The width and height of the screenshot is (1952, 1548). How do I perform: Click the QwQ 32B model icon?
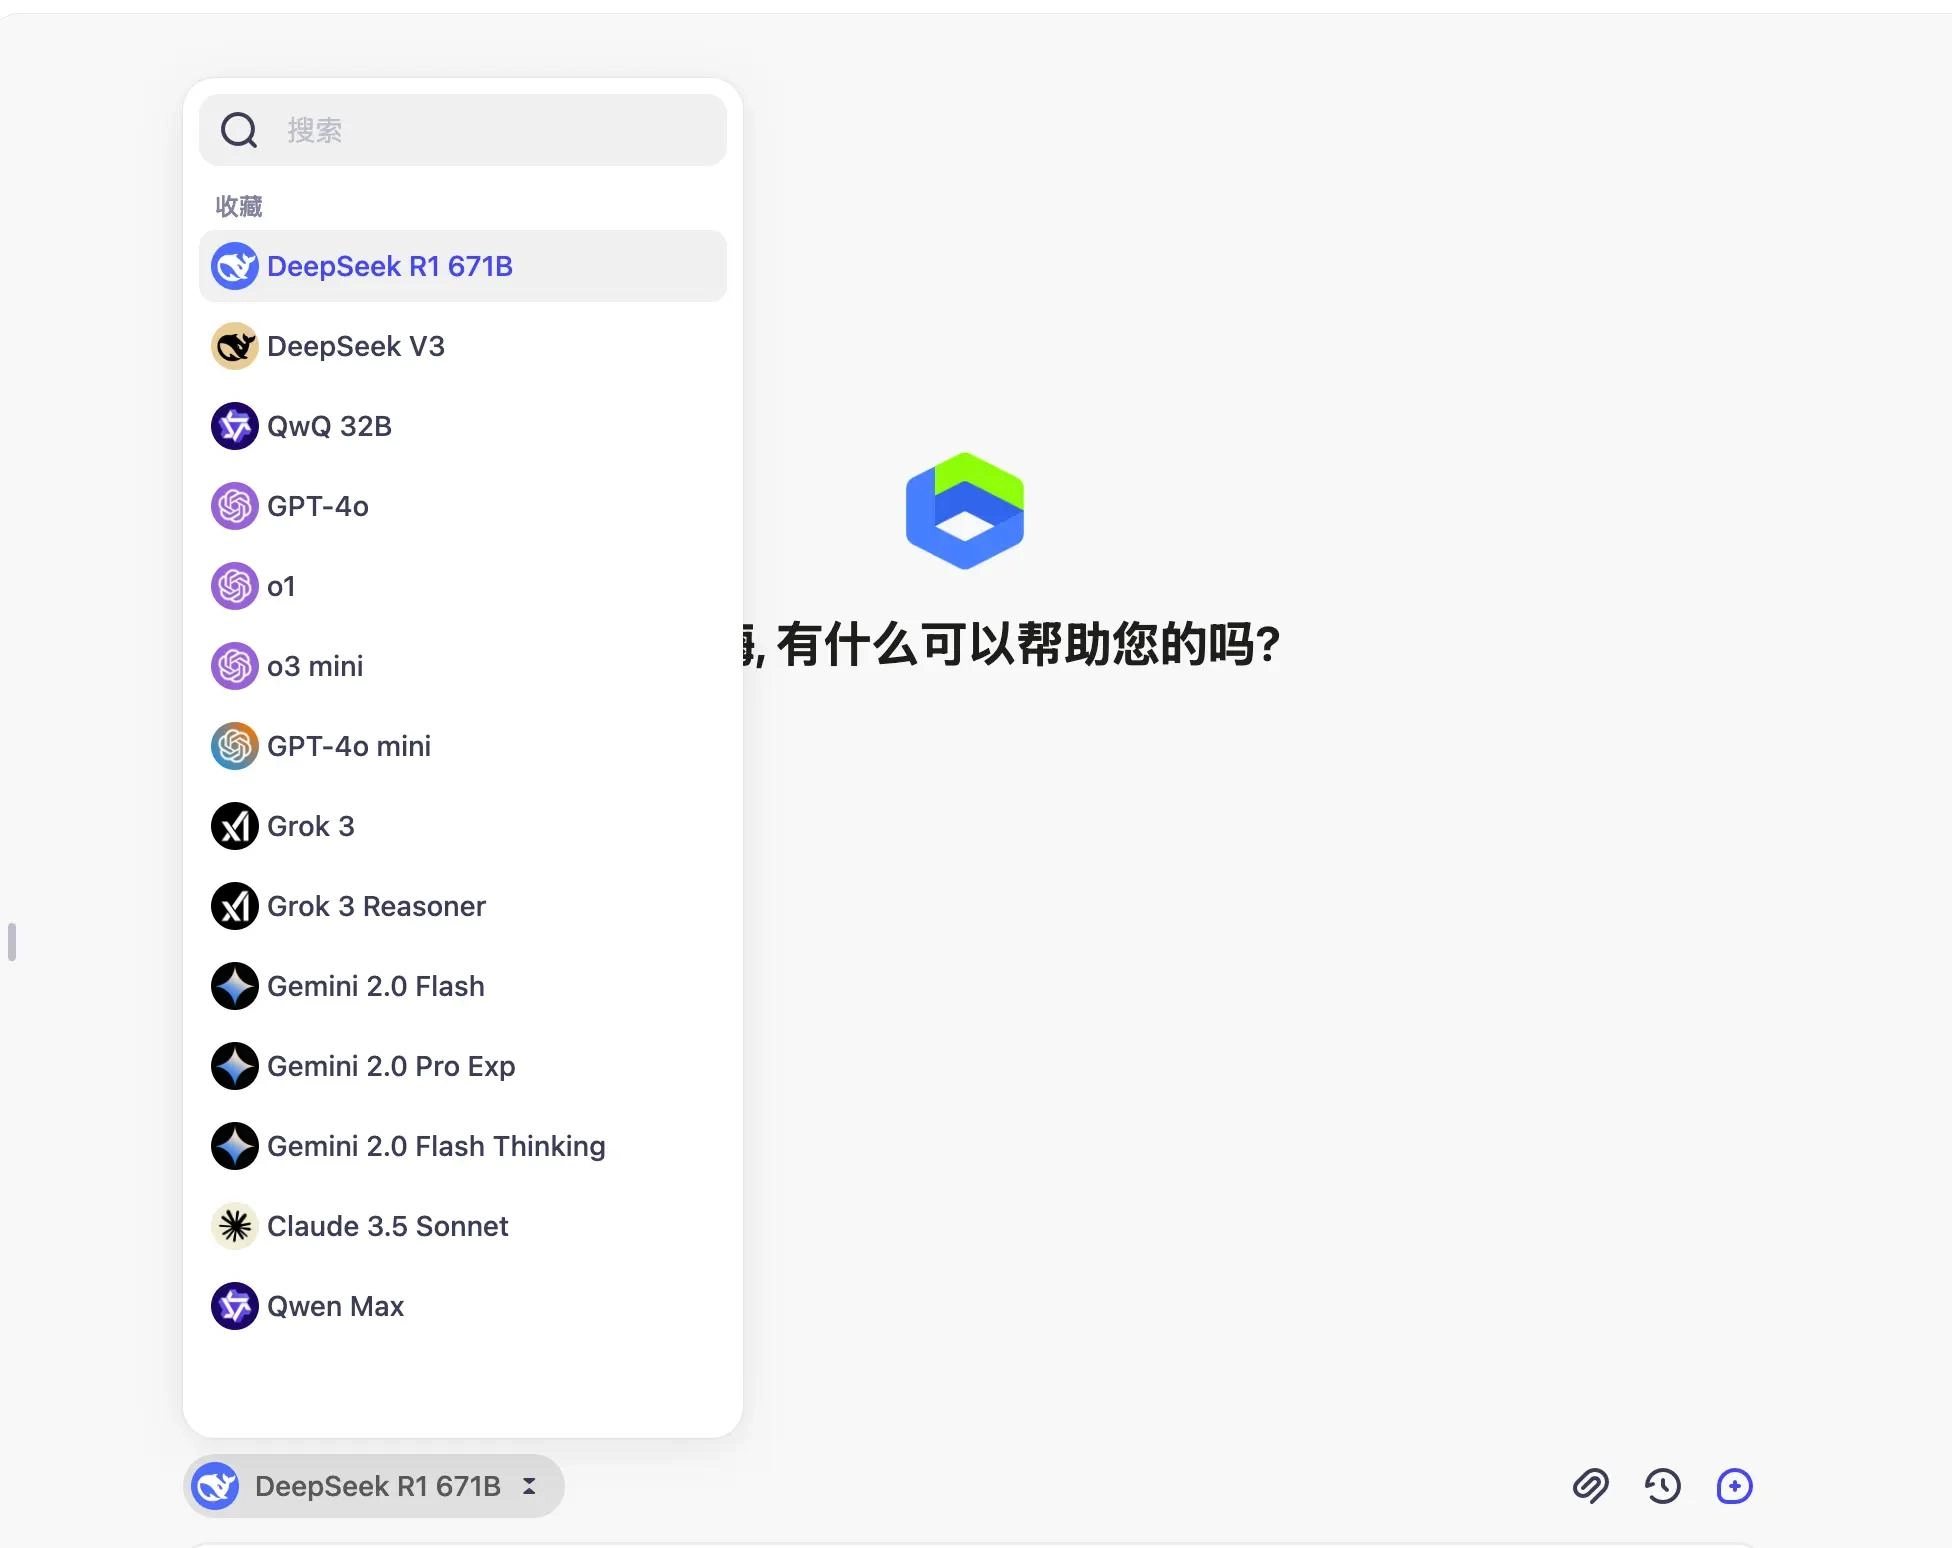[235, 426]
